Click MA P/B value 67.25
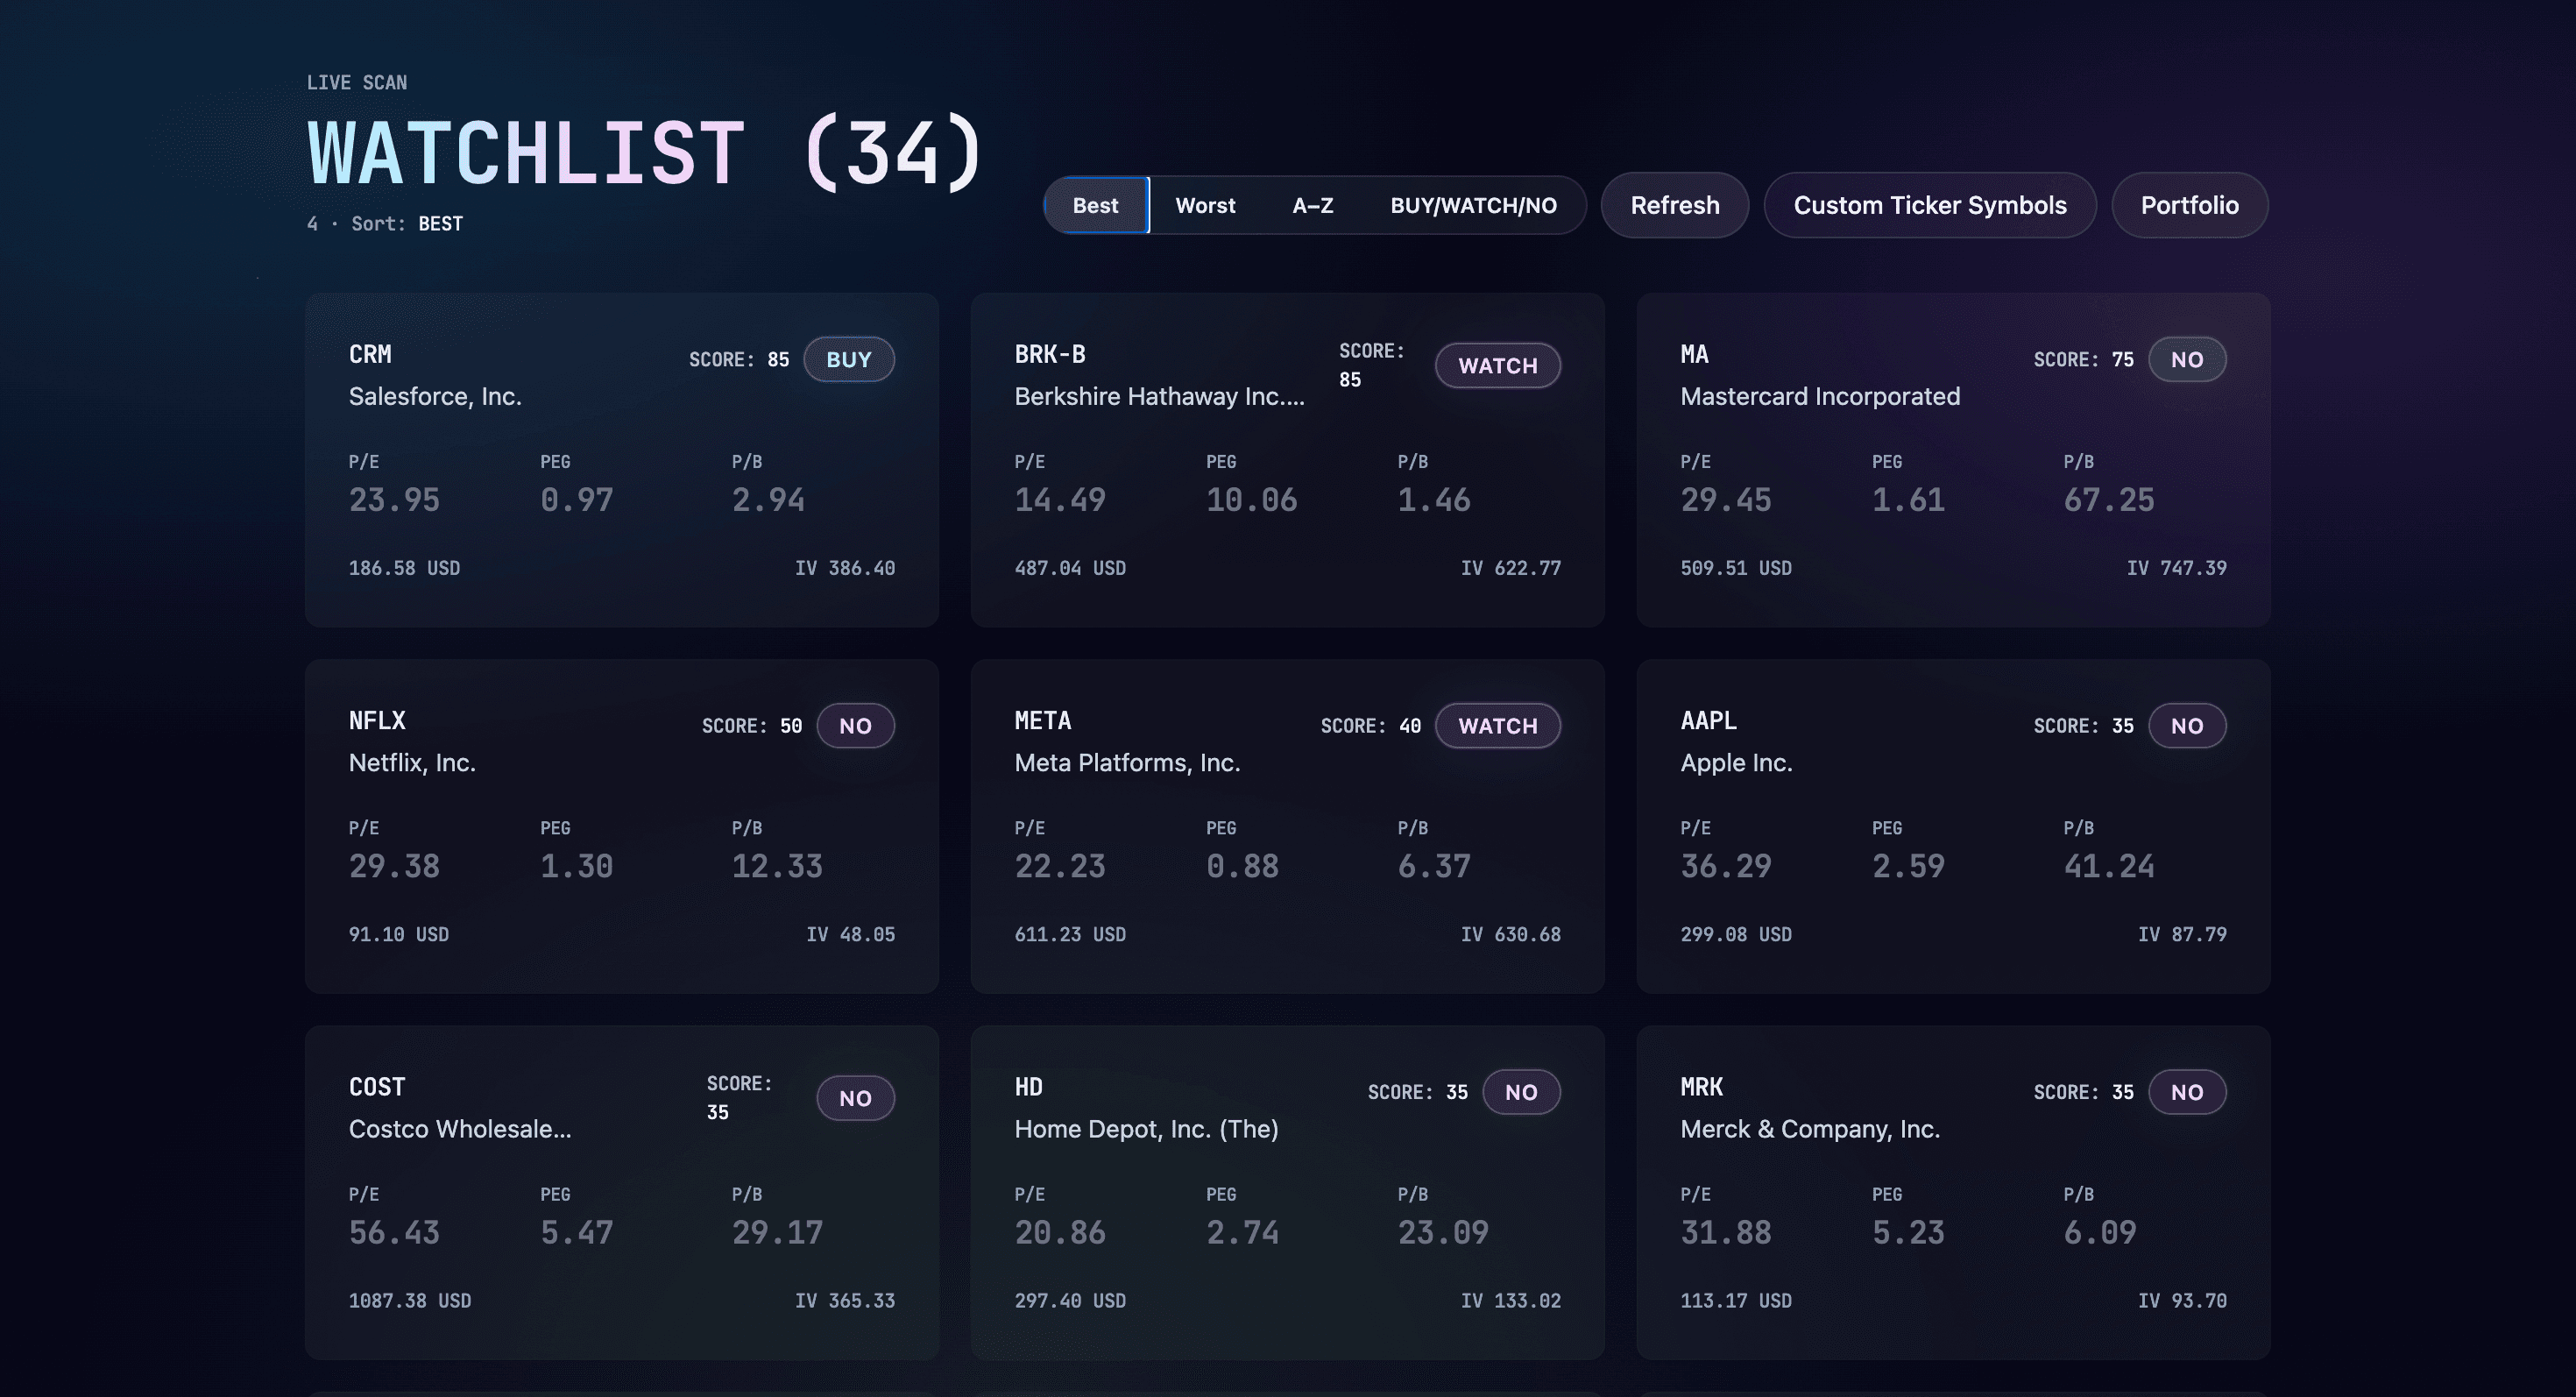The height and width of the screenshot is (1397, 2576). [x=2109, y=499]
